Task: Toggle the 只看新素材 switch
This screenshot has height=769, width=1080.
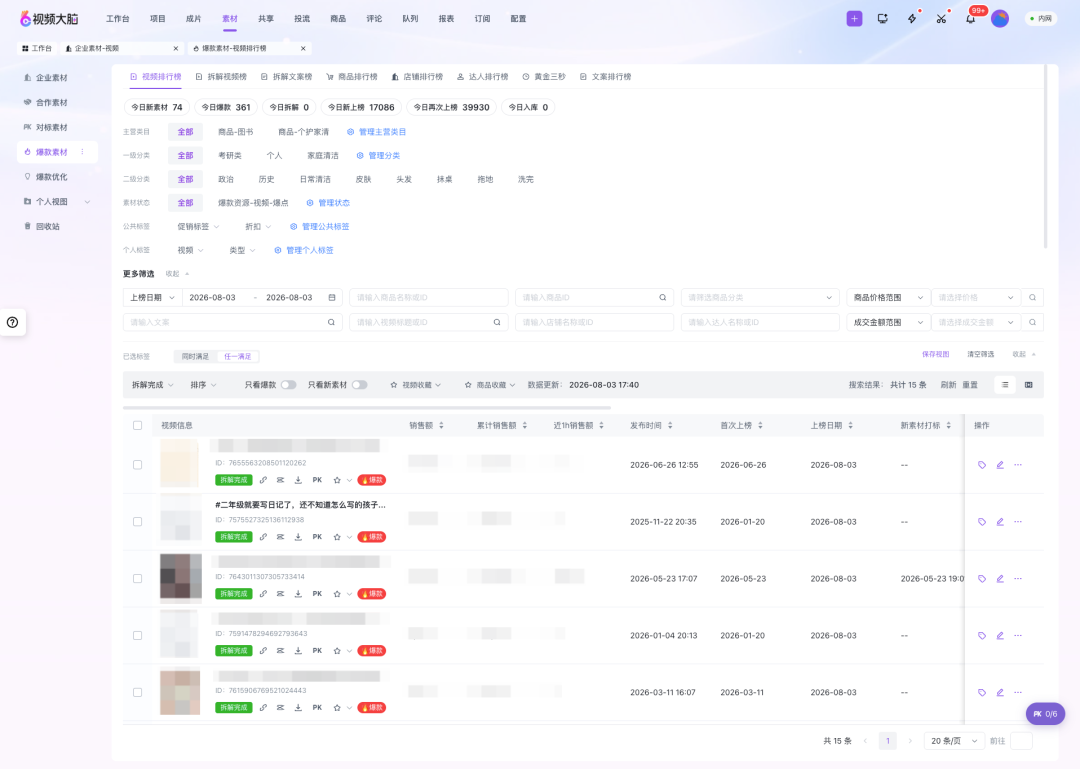Action: click(x=360, y=384)
